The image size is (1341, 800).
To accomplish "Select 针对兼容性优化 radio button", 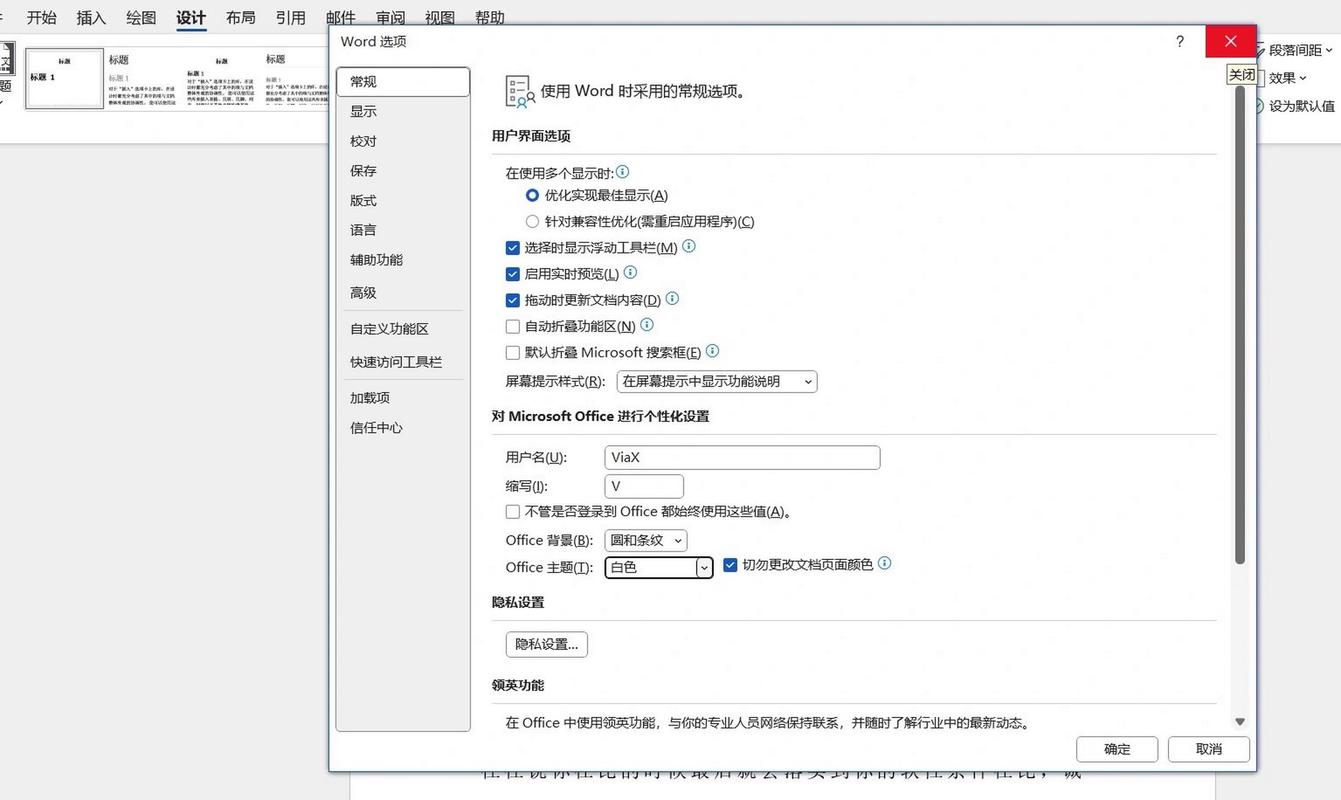I will [x=532, y=221].
